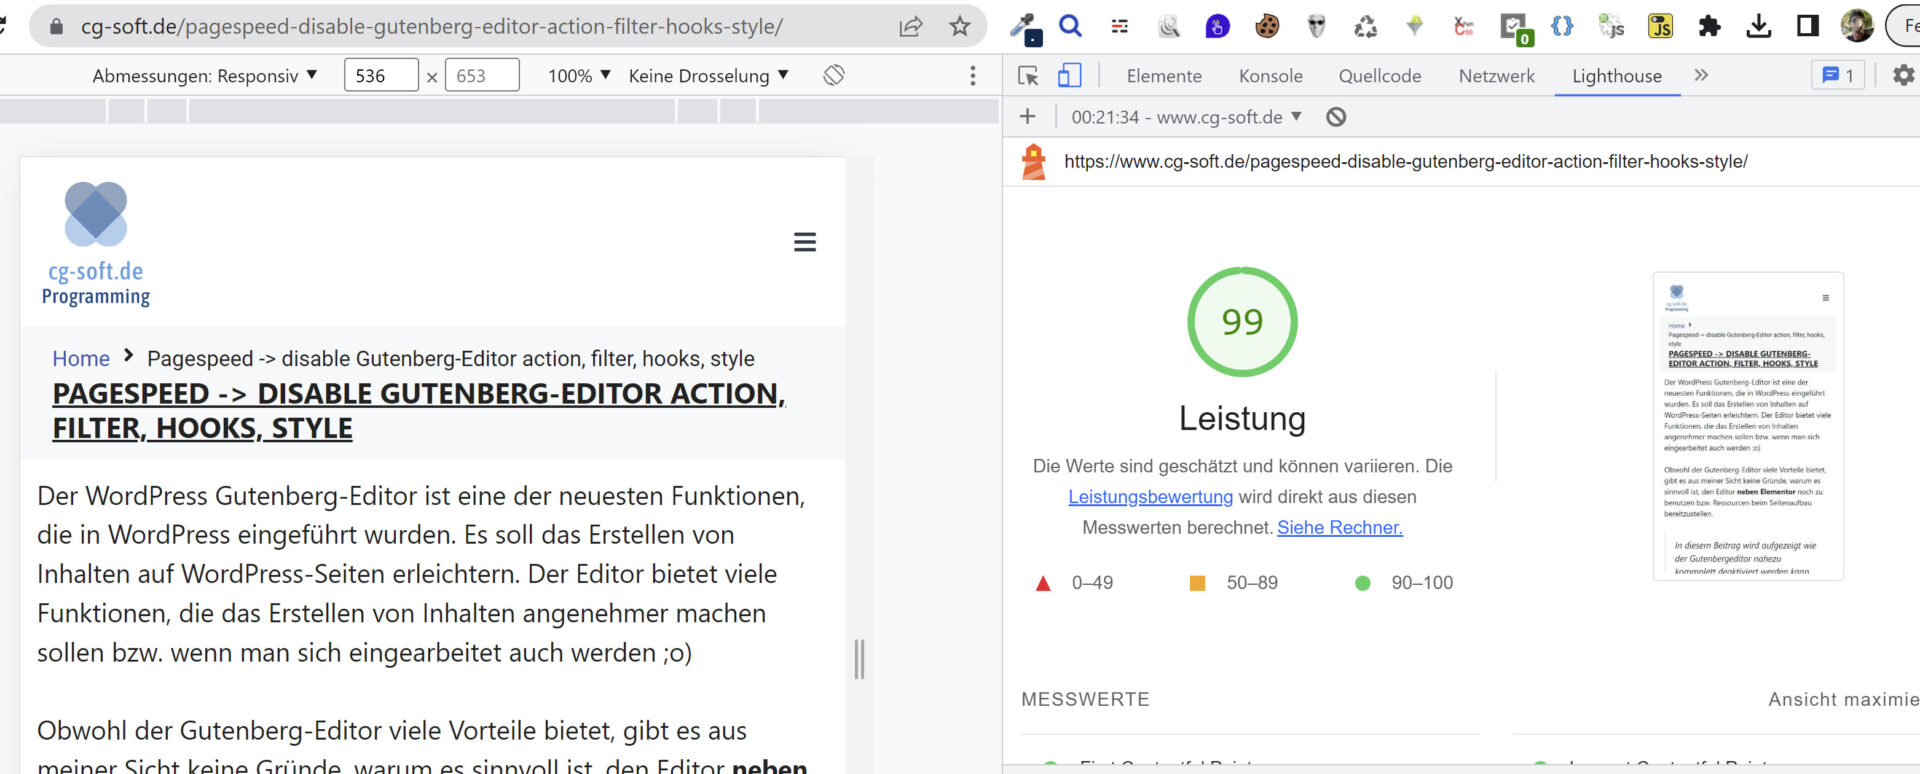The image size is (1920, 774).
Task: Open the Abmessungen Responsiv dropdown
Action: (x=205, y=75)
